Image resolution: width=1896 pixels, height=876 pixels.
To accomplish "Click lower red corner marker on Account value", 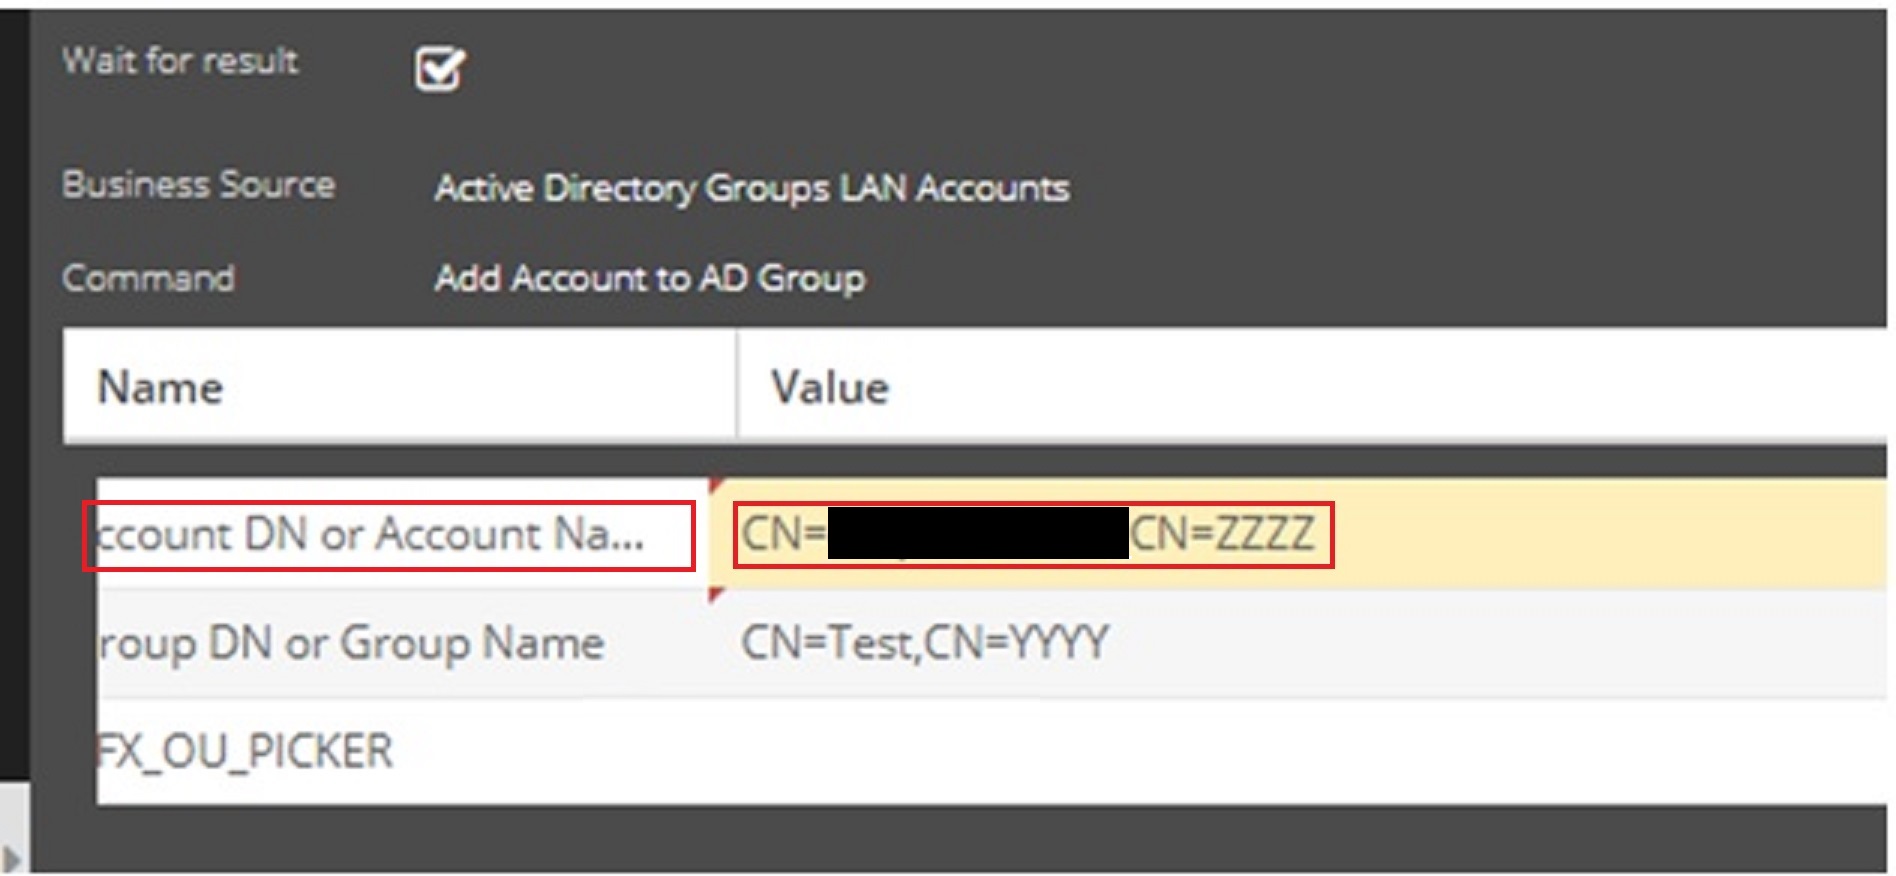I will (x=715, y=596).
